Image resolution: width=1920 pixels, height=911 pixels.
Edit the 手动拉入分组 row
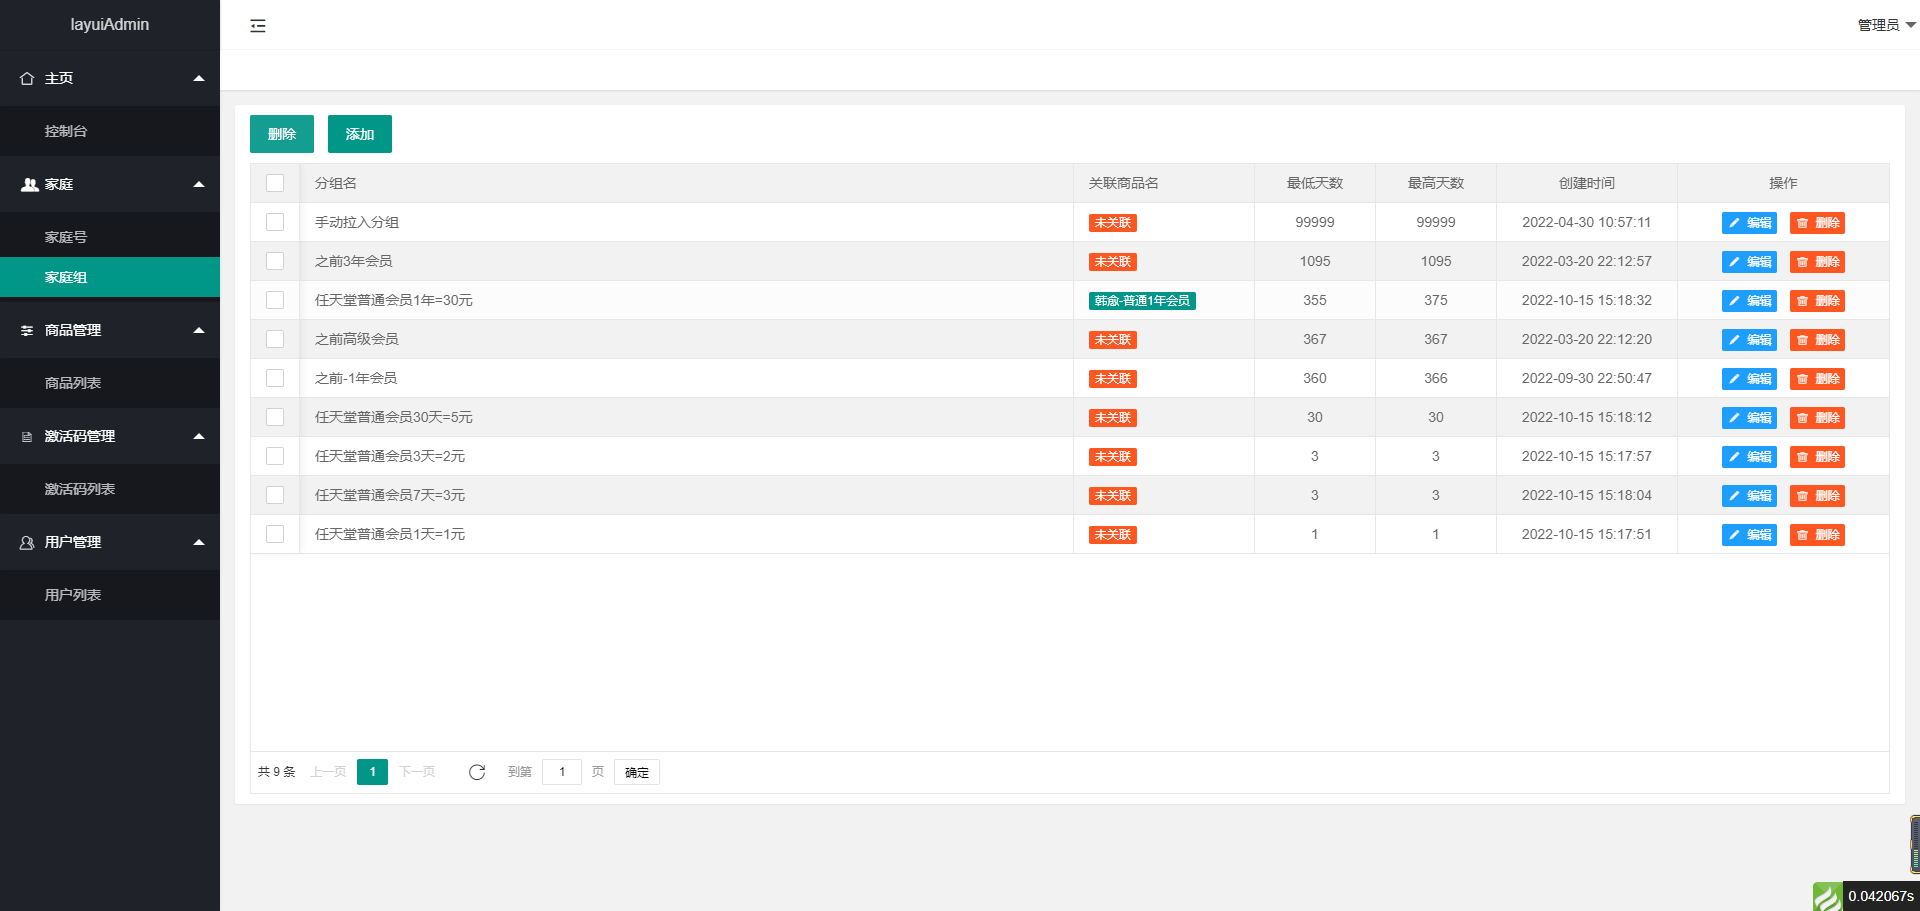coord(1749,223)
